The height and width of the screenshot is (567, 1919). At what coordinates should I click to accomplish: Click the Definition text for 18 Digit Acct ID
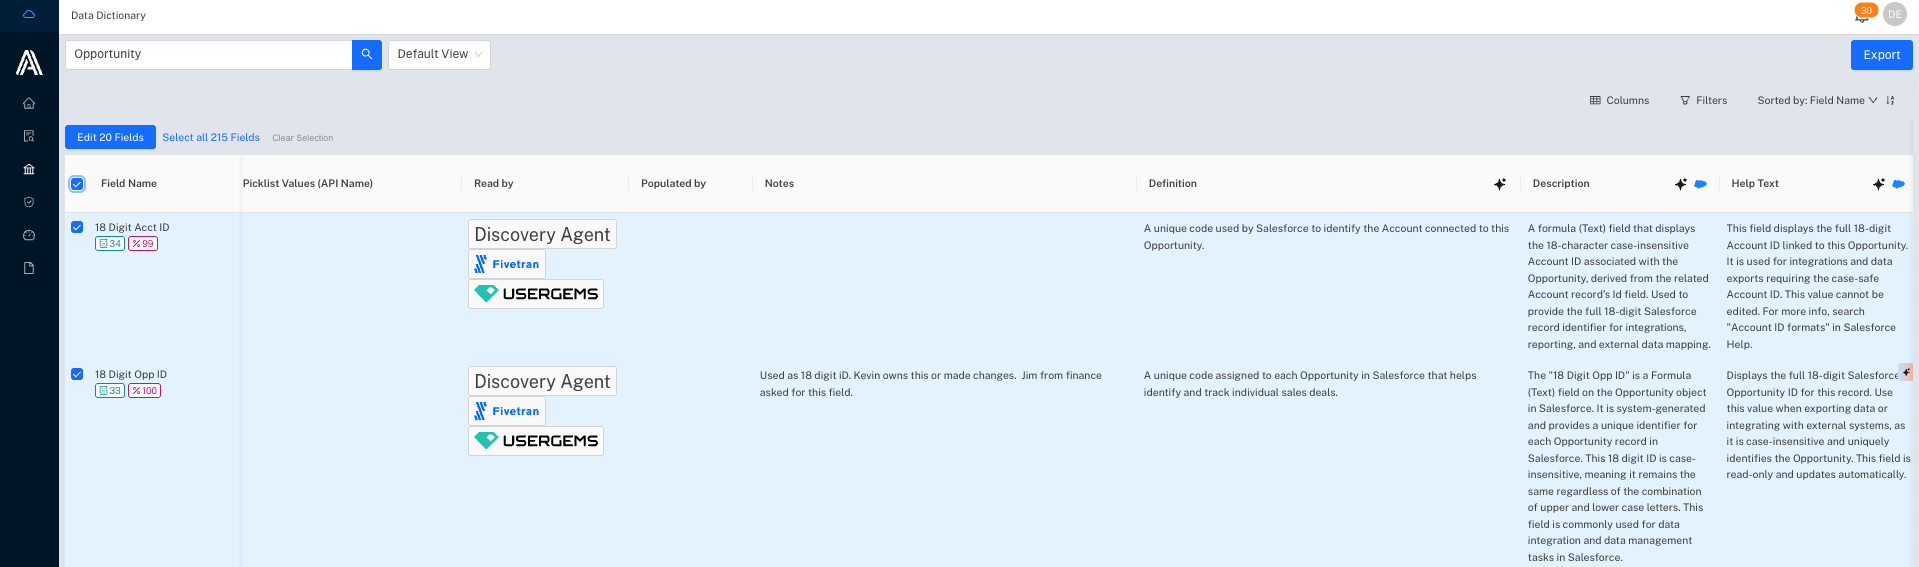(x=1326, y=237)
